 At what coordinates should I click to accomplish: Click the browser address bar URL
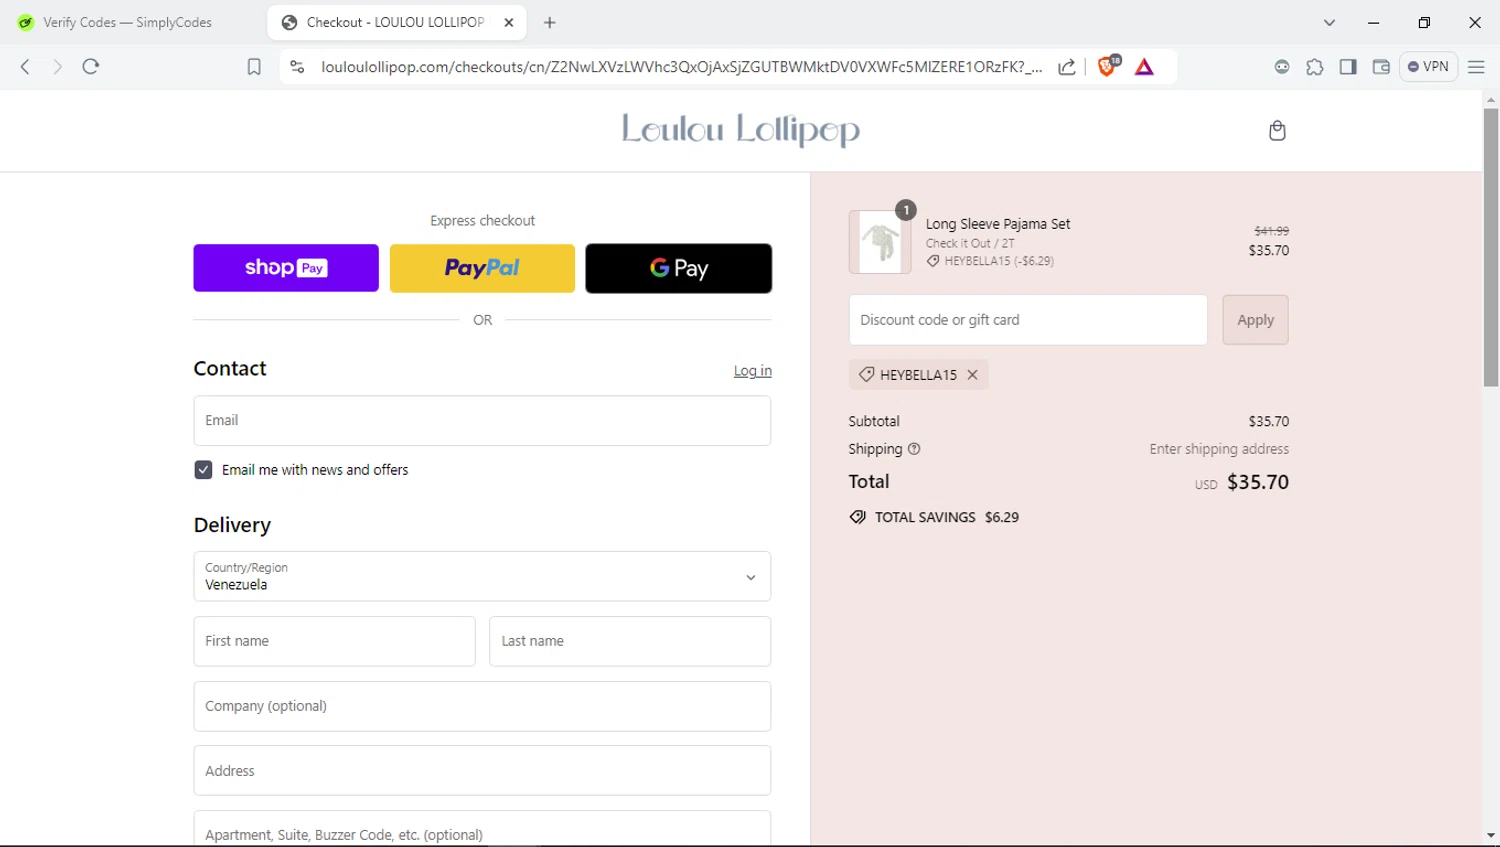[x=680, y=67]
